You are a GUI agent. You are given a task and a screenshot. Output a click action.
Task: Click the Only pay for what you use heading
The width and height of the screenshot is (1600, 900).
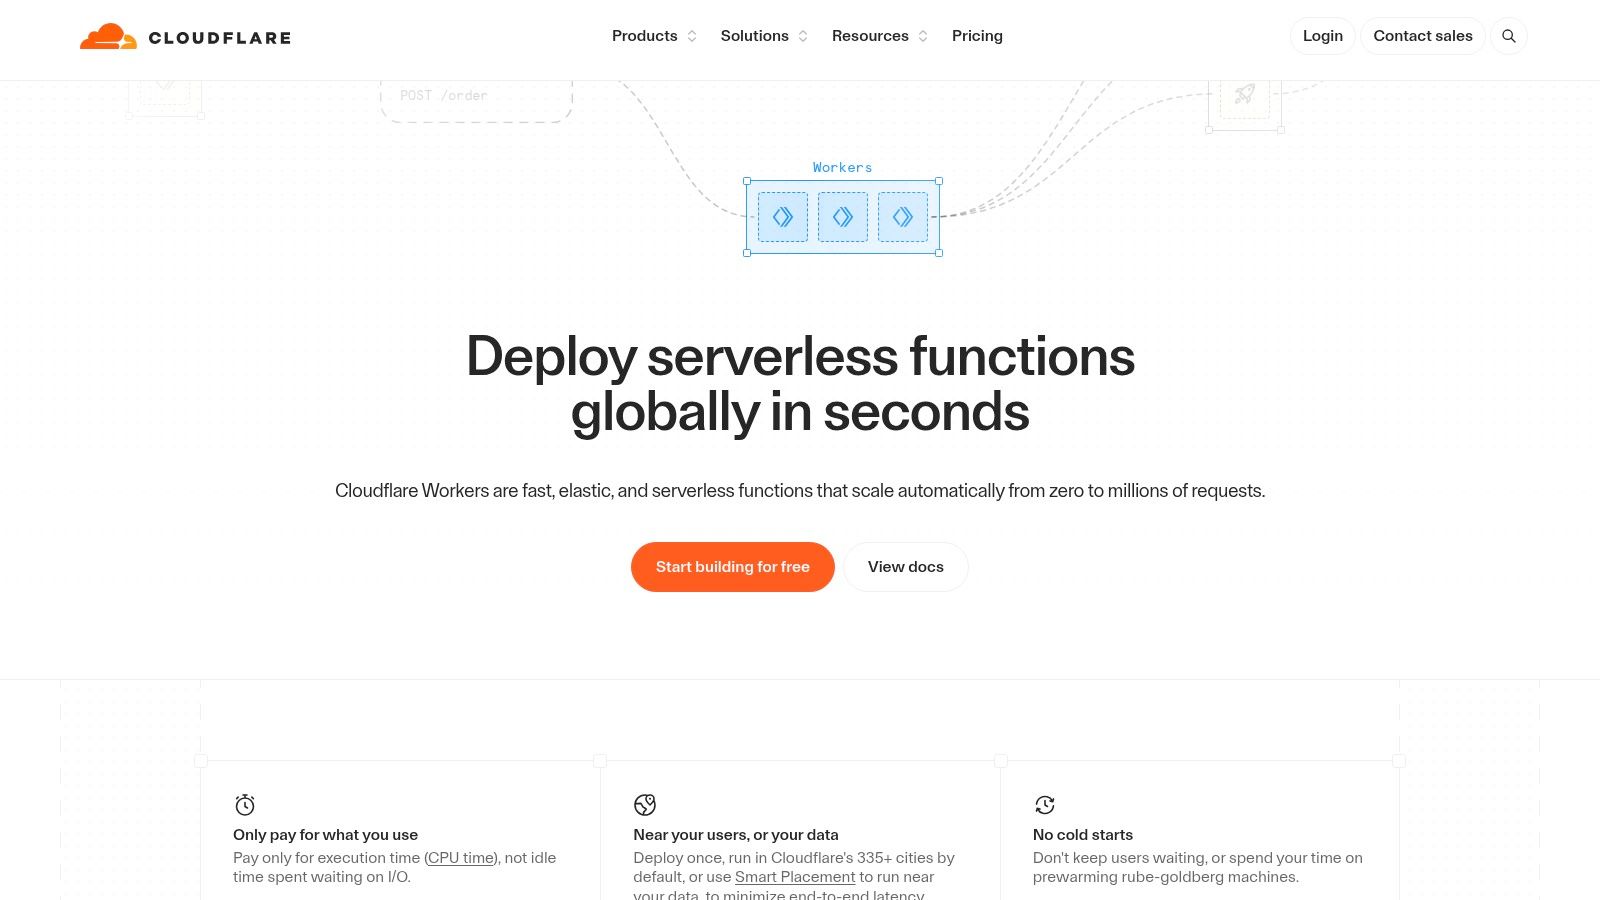tap(326, 835)
